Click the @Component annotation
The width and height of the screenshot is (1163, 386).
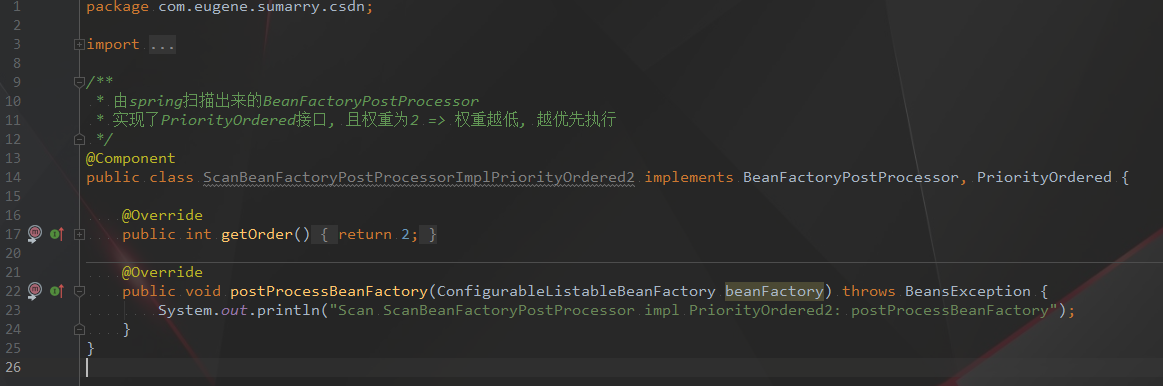[x=131, y=158]
